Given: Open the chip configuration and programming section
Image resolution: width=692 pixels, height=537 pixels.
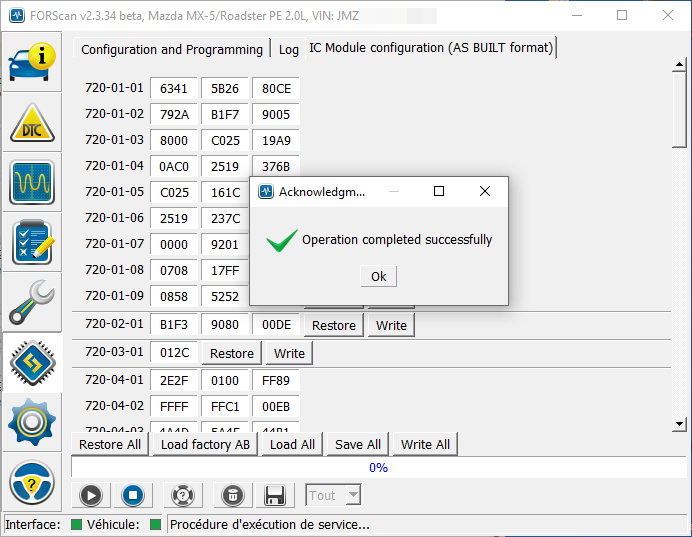Looking at the screenshot, I should 32,362.
